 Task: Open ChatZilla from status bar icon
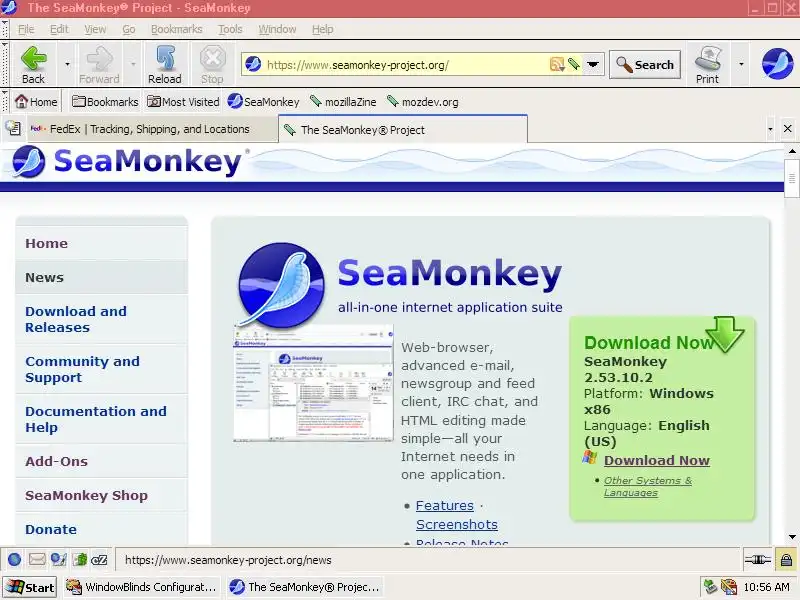click(99, 560)
